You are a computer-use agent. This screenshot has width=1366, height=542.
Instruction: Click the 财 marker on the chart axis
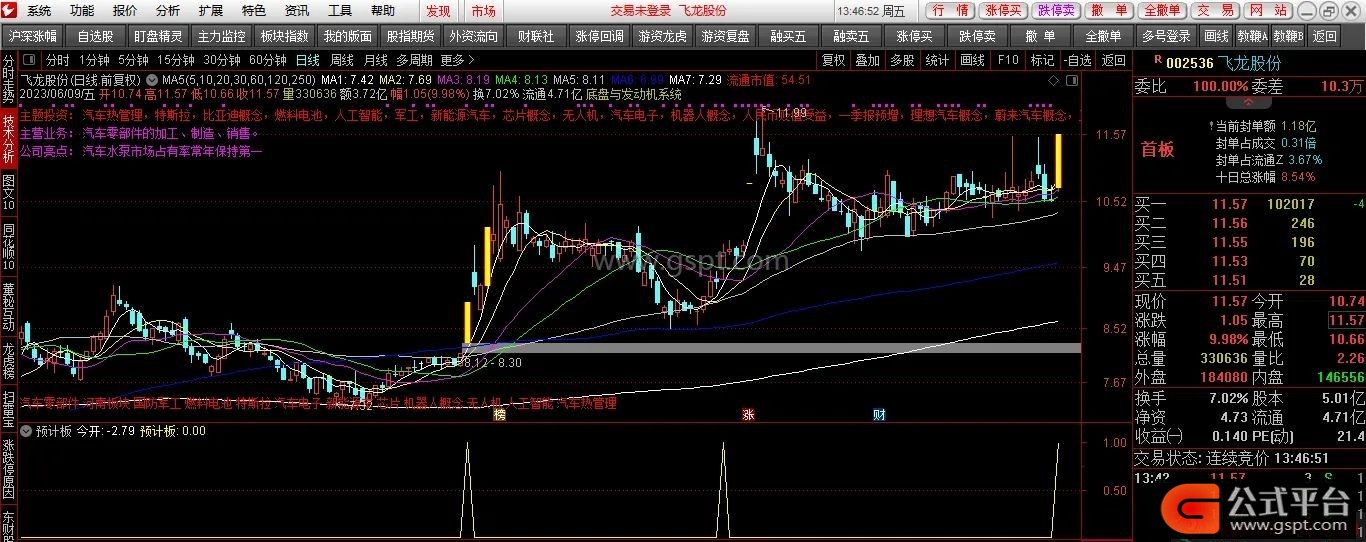878,414
